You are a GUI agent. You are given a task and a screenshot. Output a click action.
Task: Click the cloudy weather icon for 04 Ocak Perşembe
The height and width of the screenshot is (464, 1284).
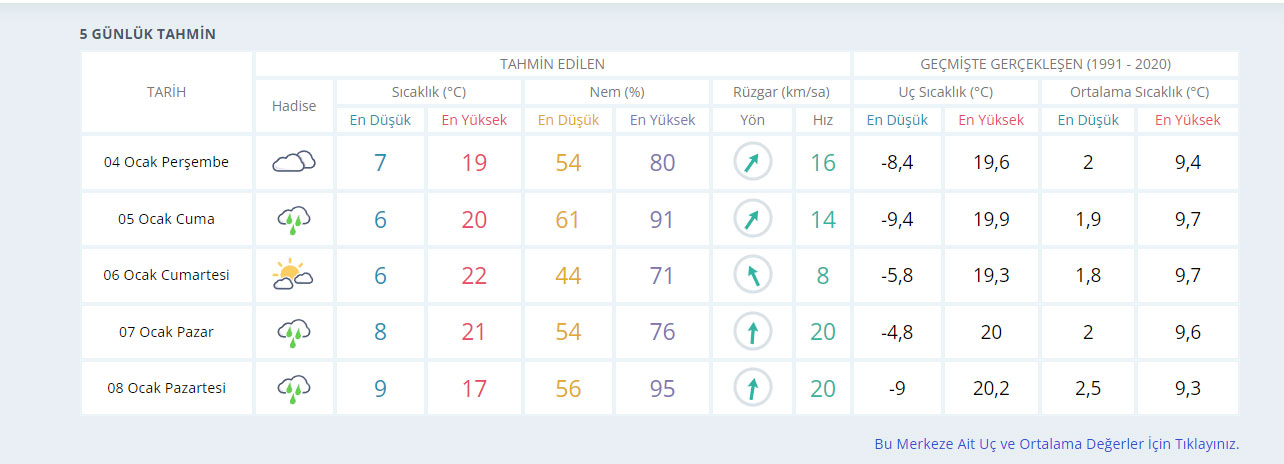293,162
